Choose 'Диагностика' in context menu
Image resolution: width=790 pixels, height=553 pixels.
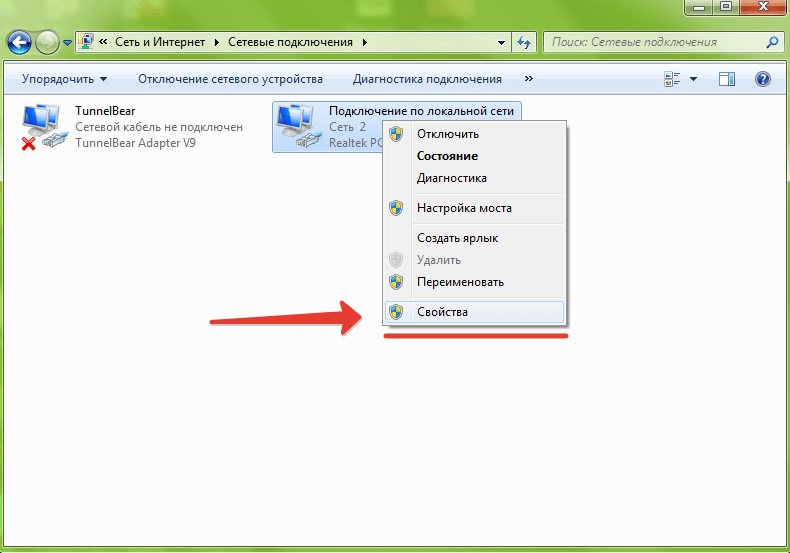pyautogui.click(x=474, y=178)
